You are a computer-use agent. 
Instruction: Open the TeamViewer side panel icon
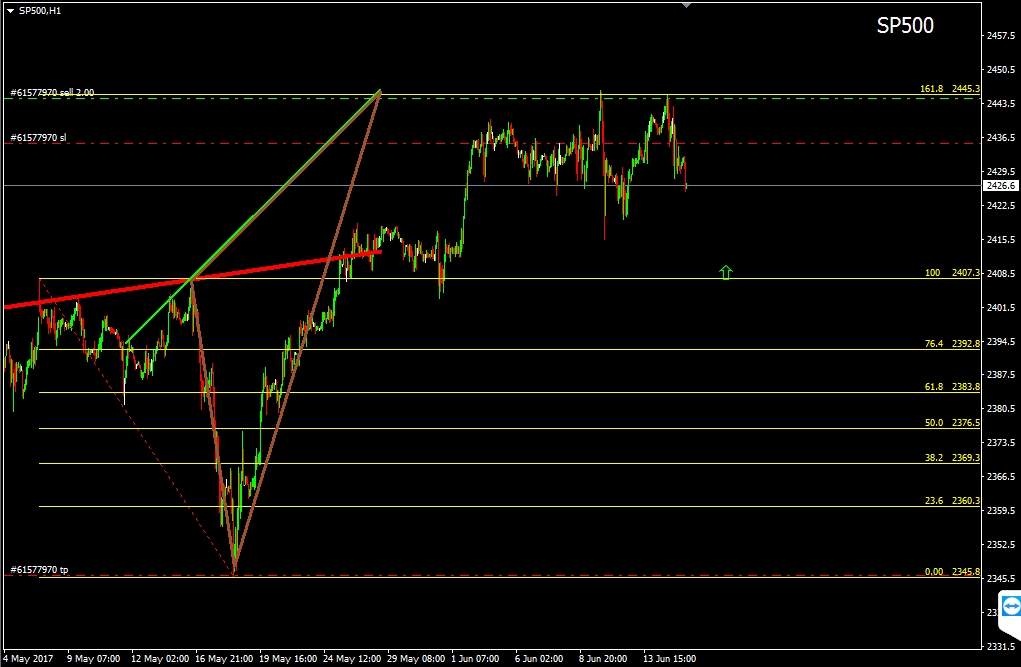(x=1011, y=607)
